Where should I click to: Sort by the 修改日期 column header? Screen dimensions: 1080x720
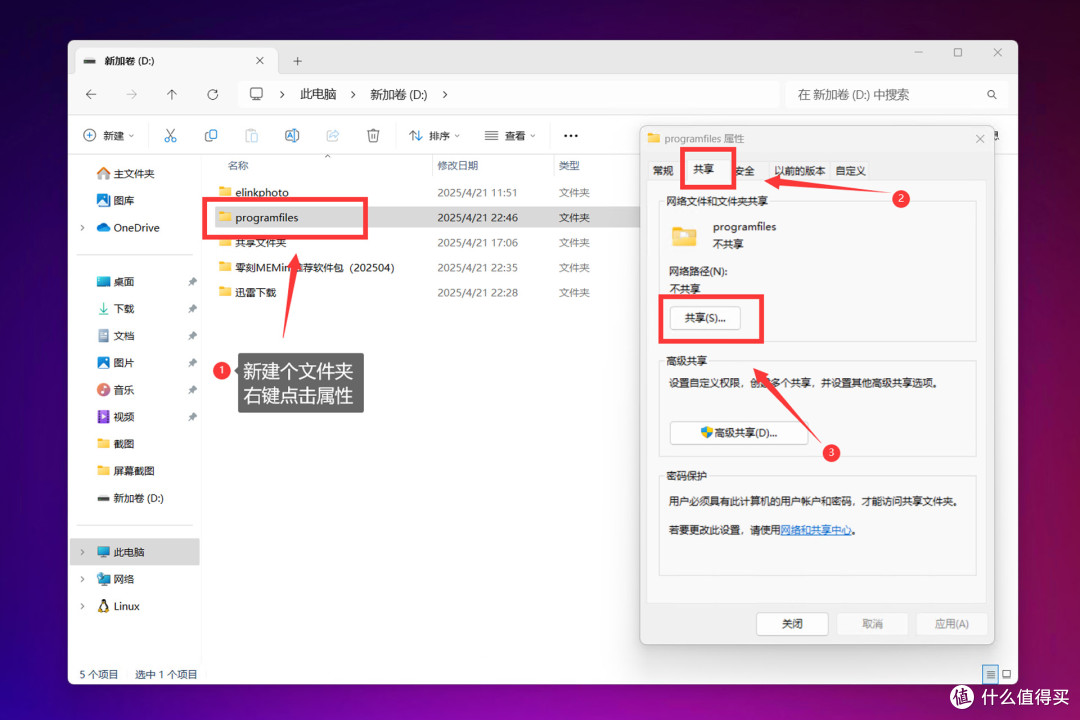point(457,165)
